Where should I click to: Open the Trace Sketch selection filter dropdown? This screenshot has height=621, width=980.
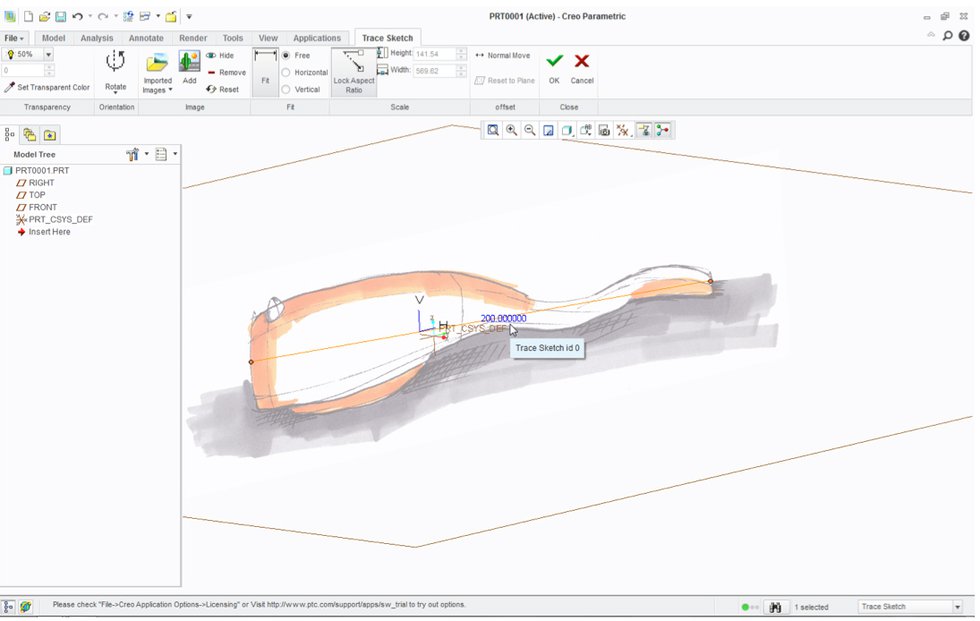[957, 607]
